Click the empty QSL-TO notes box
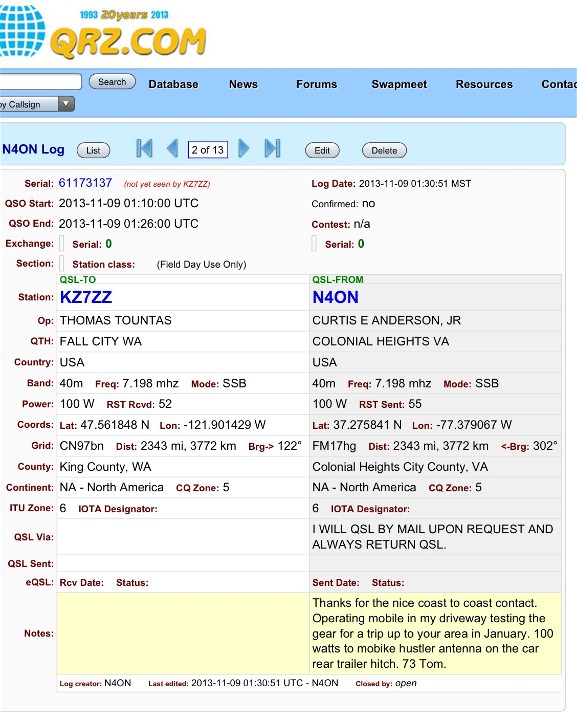The image size is (577, 720). [183, 633]
